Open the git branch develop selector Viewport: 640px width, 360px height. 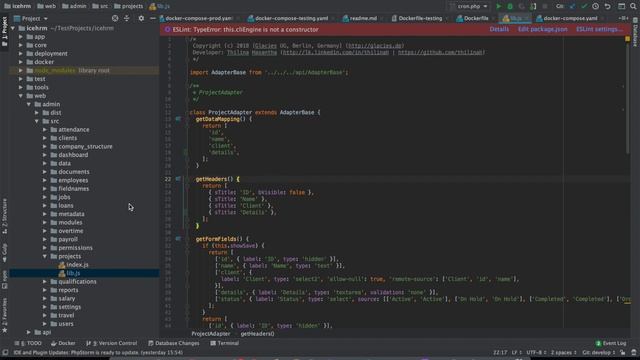pos(598,352)
